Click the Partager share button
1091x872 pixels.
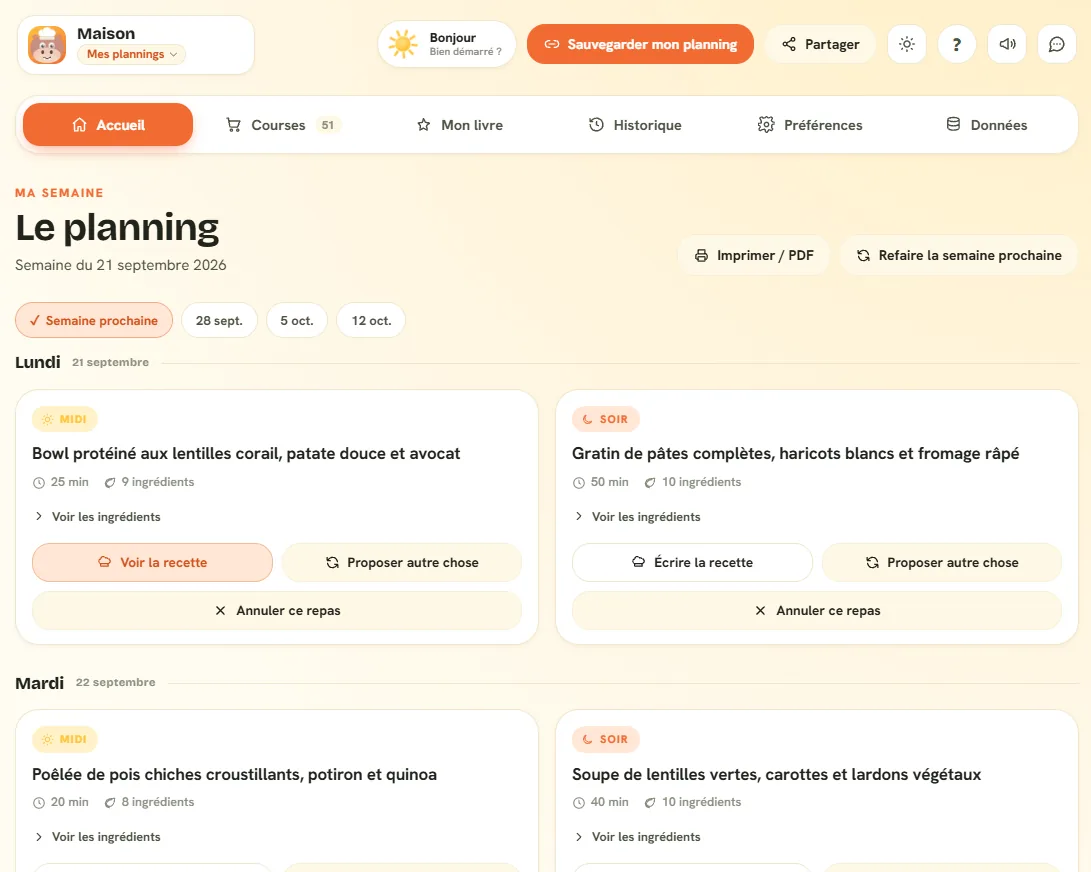tap(820, 44)
